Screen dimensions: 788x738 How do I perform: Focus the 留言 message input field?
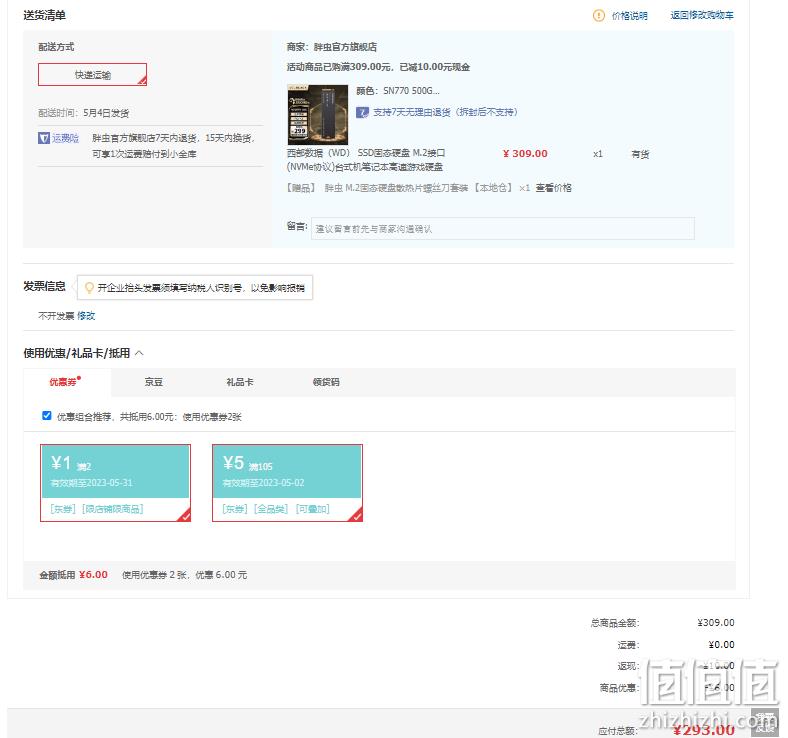pos(503,229)
